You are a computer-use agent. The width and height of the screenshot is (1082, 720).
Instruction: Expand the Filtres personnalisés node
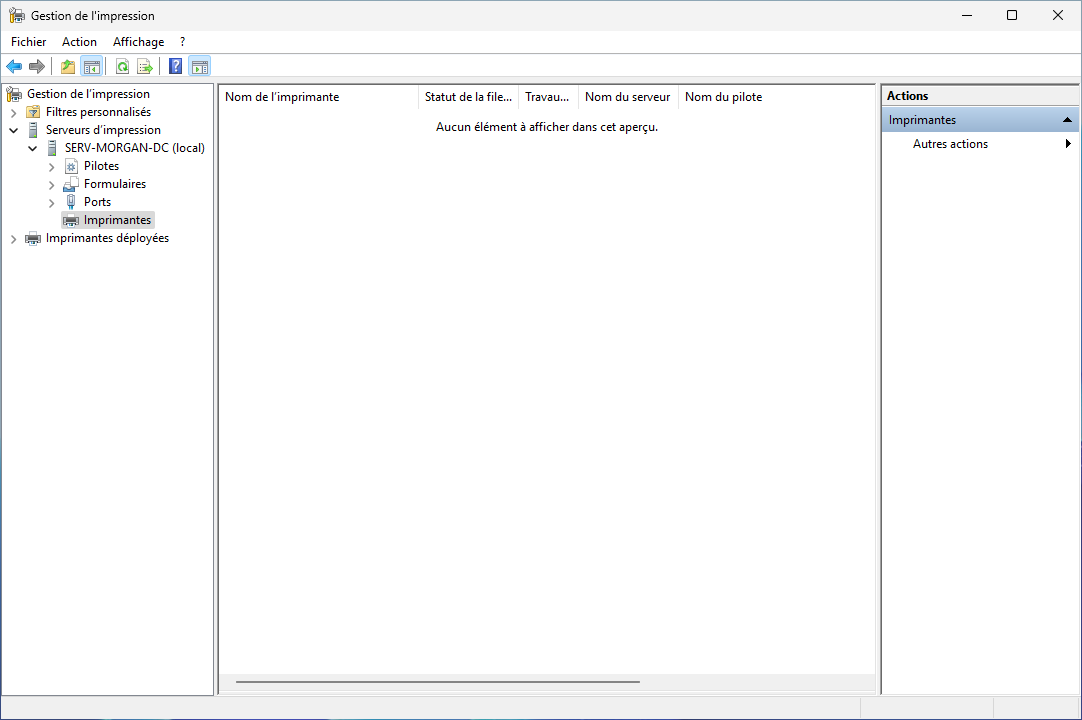click(x=14, y=112)
